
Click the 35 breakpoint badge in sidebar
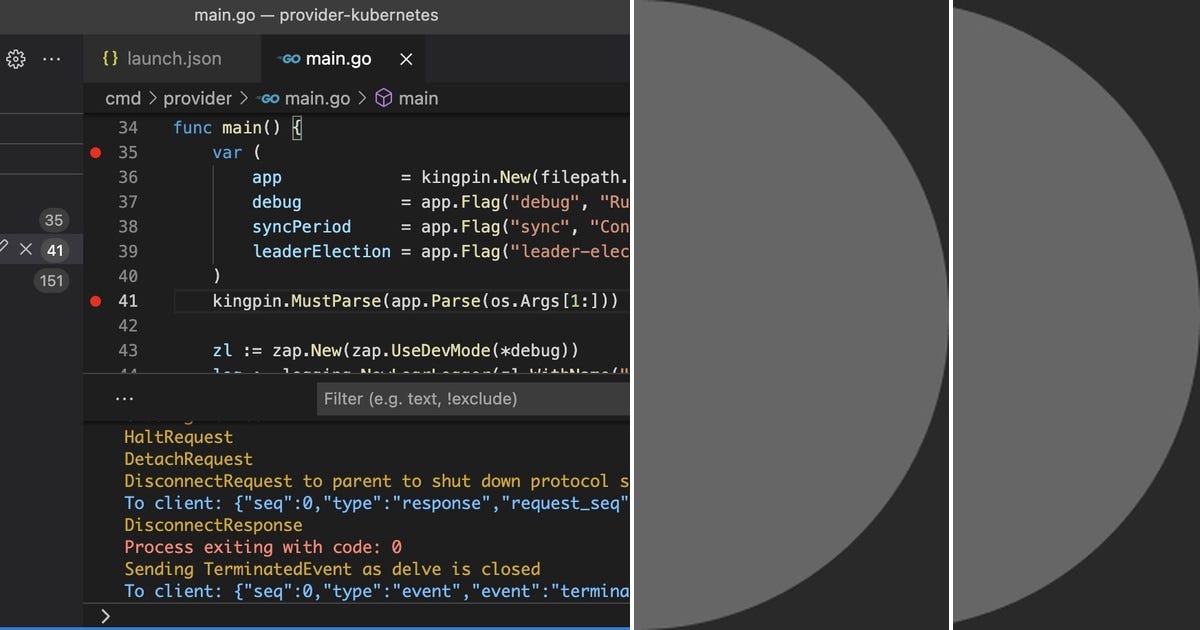pyautogui.click(x=54, y=220)
